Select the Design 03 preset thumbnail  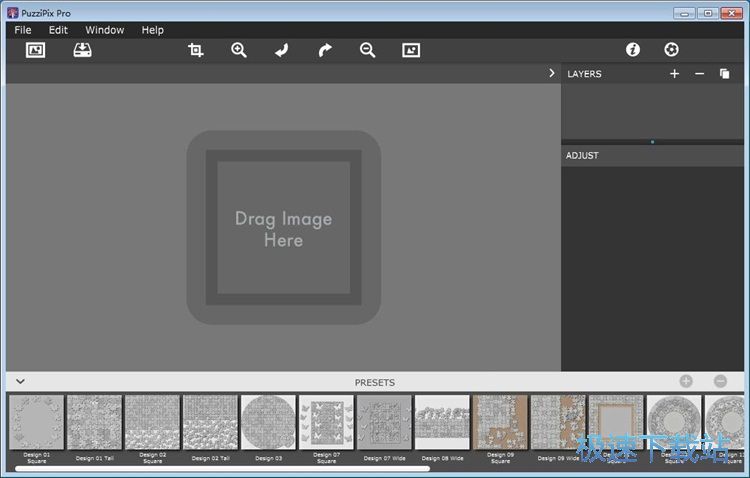(268, 423)
